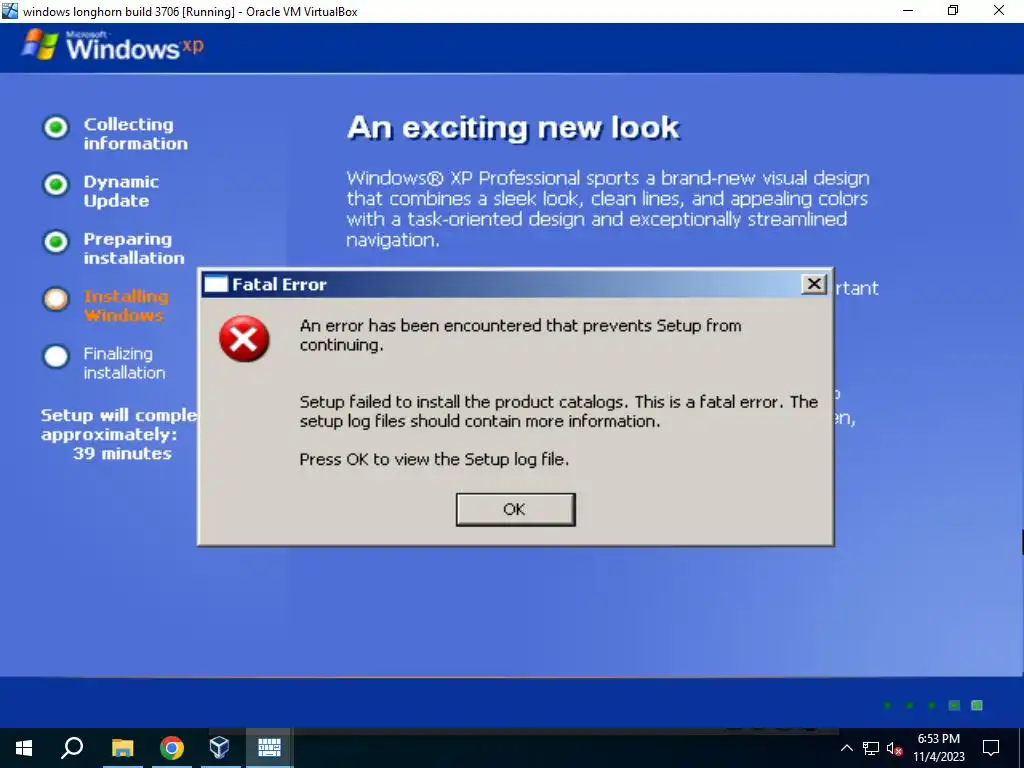Click the Fatal Error title bar icon
The width and height of the screenshot is (1024, 768).
click(216, 284)
